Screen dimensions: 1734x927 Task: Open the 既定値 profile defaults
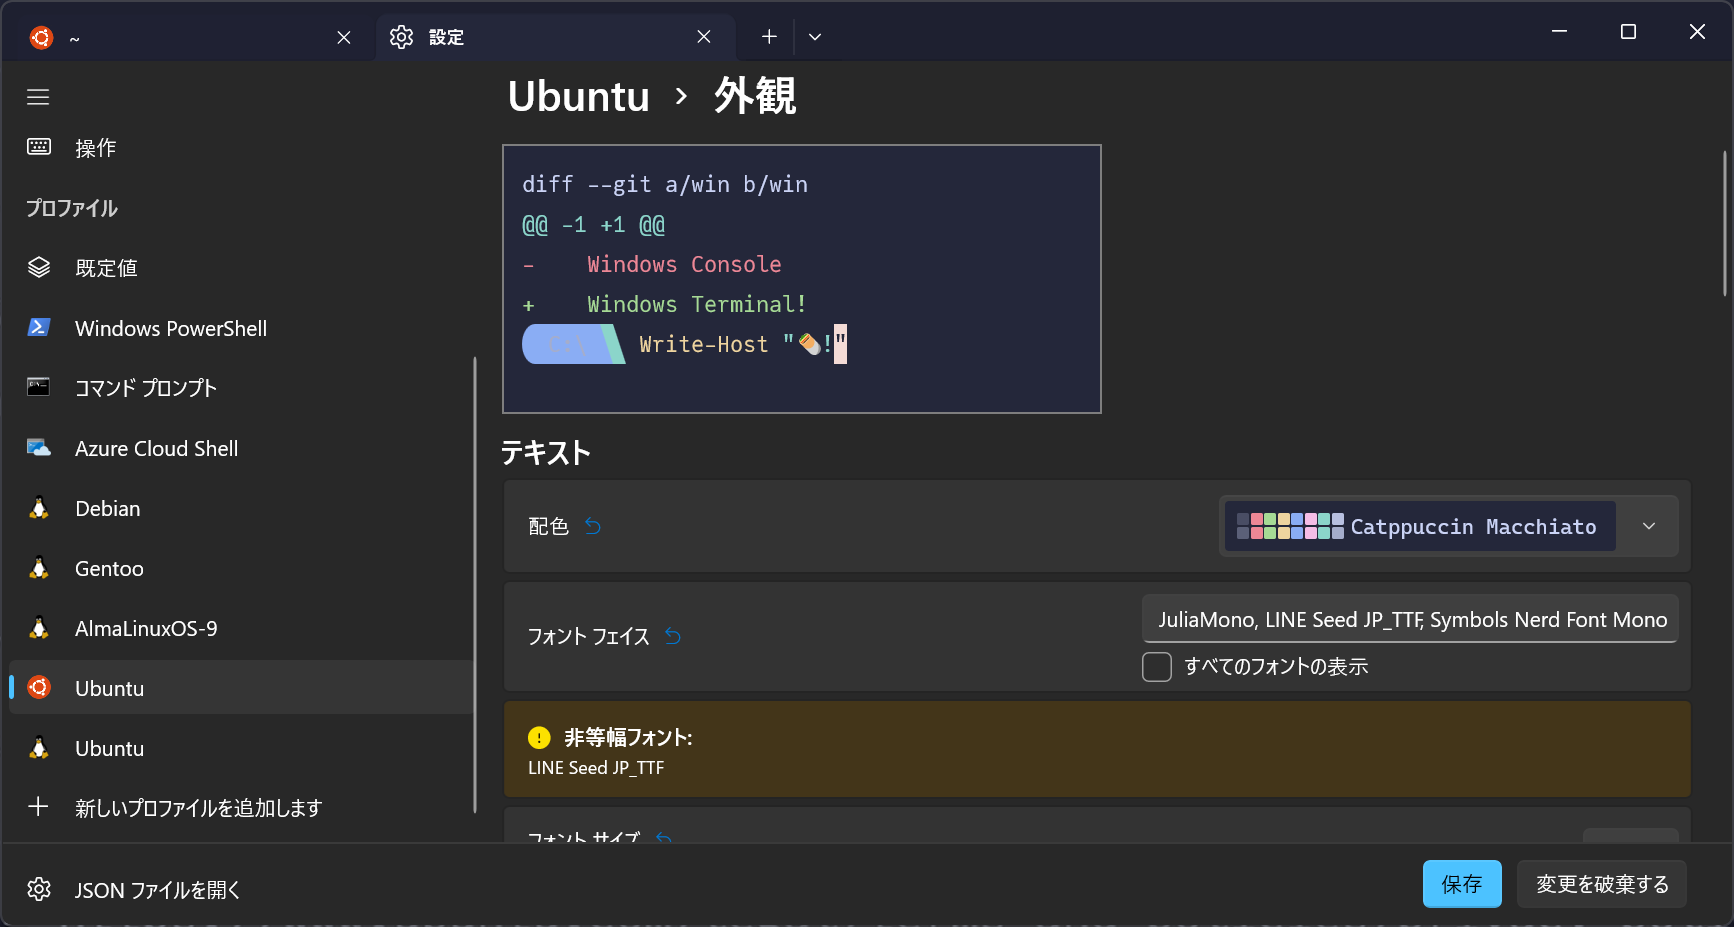240,267
